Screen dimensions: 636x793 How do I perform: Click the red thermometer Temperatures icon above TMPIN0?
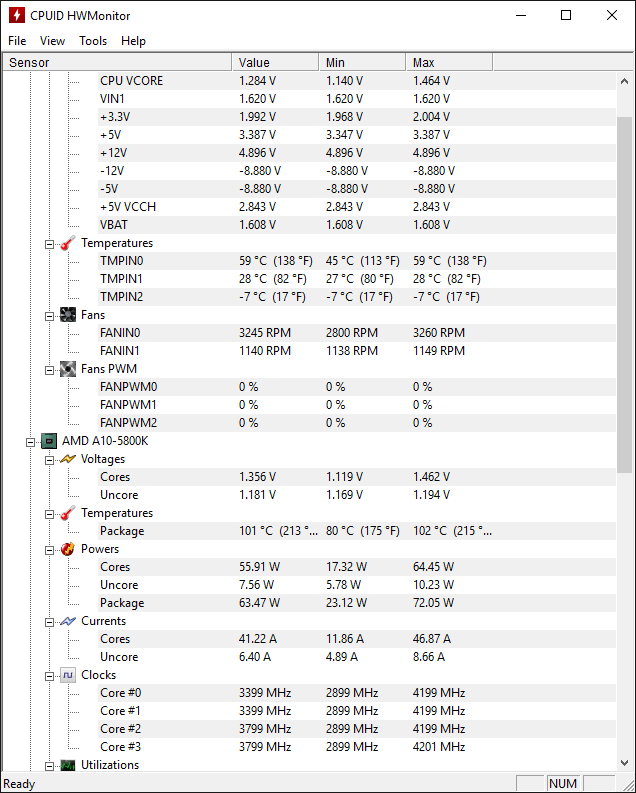(x=68, y=243)
